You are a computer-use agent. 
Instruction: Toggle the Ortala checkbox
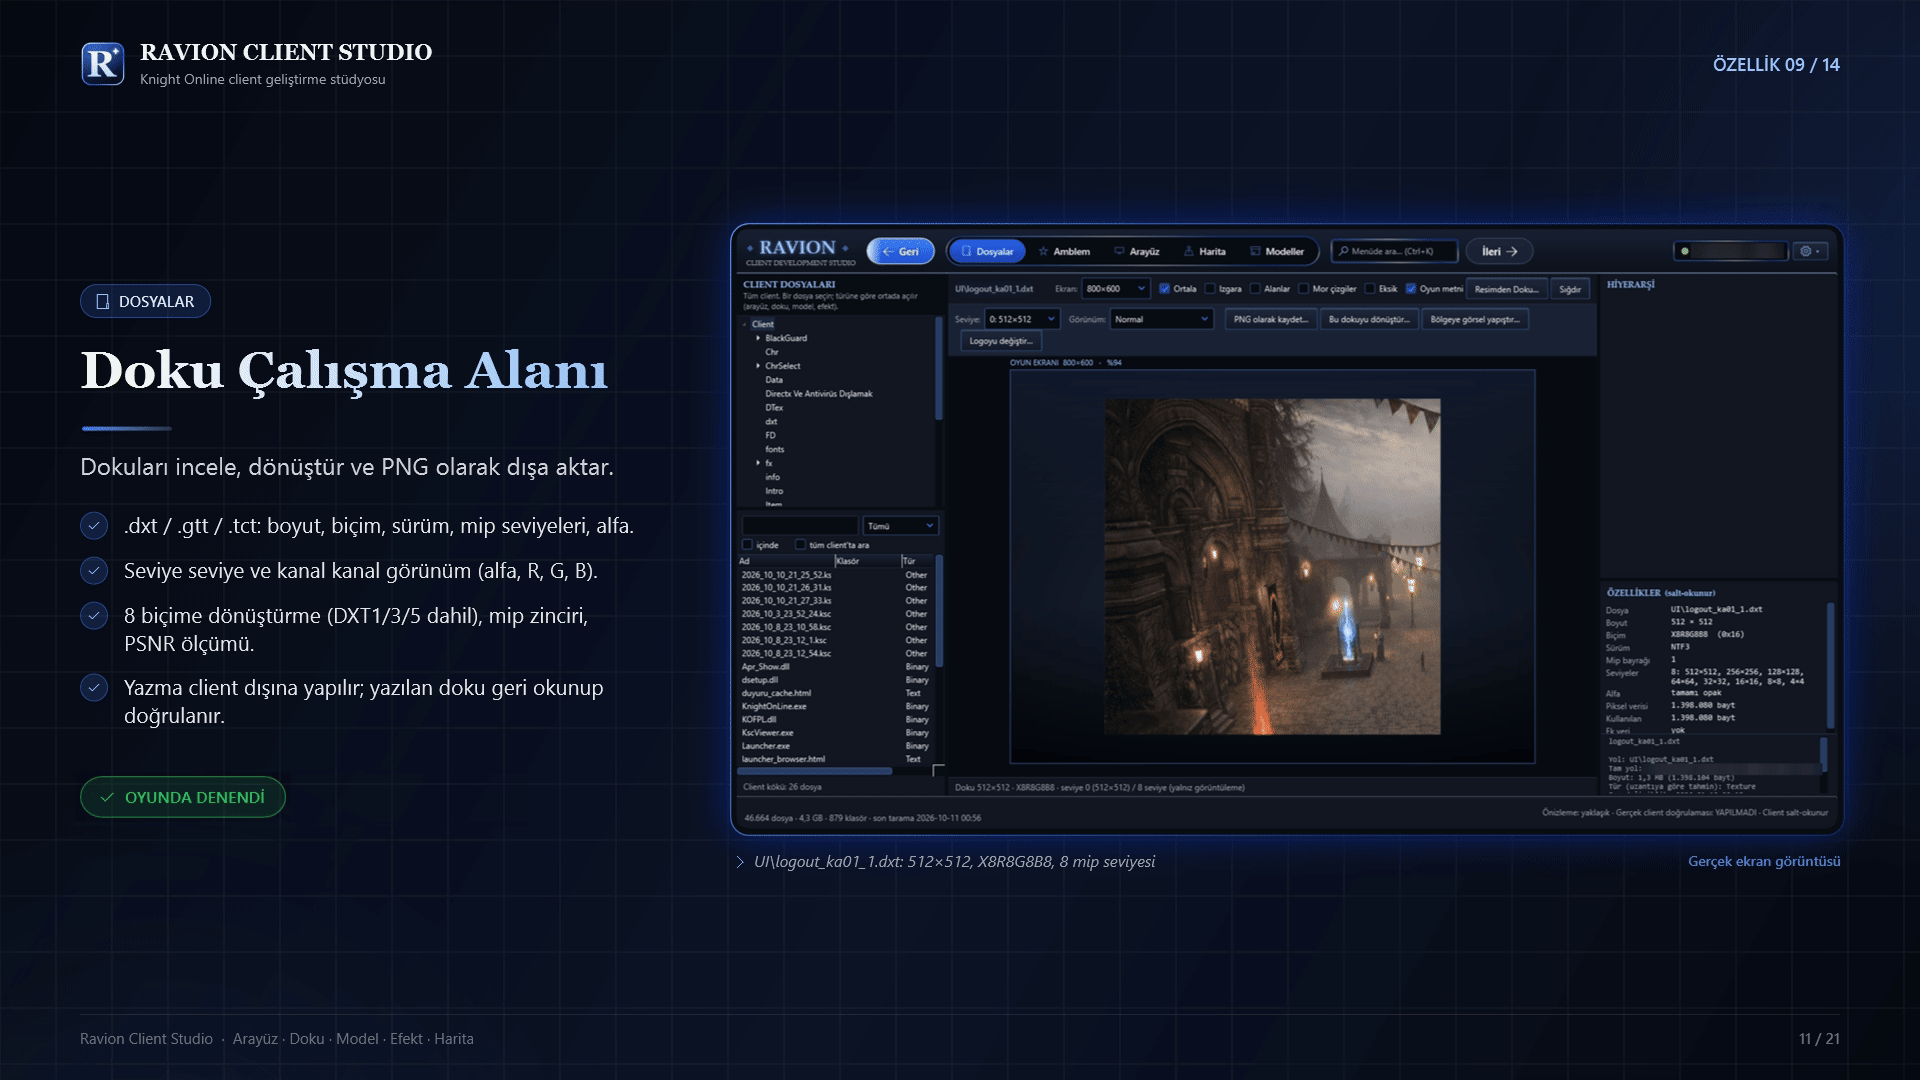1164,289
